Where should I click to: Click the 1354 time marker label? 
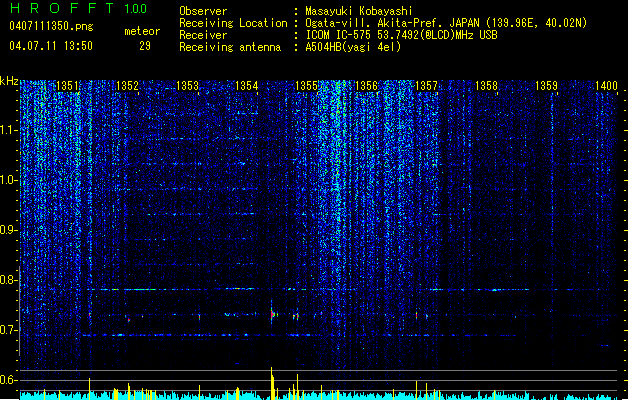[x=247, y=86]
